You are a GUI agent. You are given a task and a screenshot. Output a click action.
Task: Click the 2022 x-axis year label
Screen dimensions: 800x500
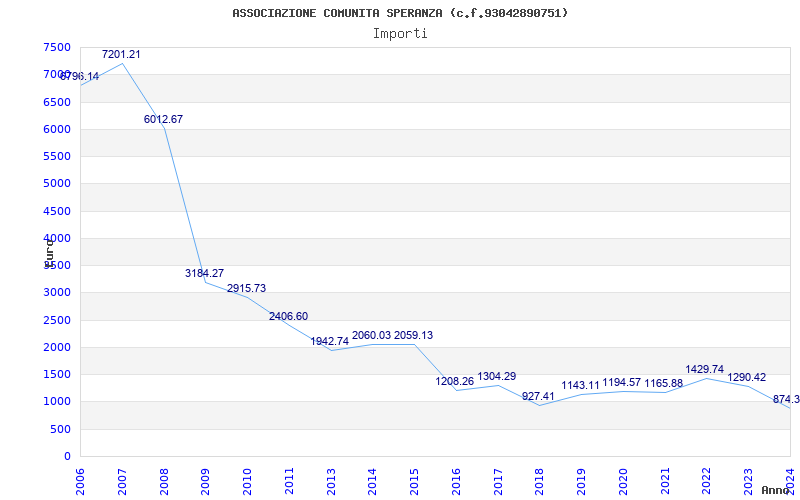coord(707,482)
